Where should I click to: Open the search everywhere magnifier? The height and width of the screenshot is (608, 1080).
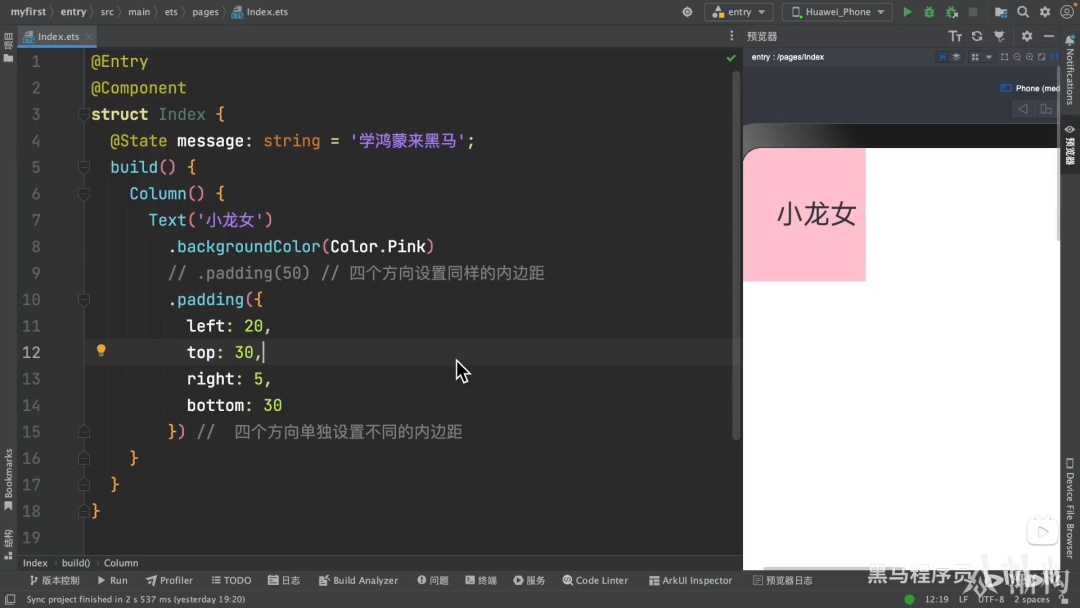(1023, 12)
